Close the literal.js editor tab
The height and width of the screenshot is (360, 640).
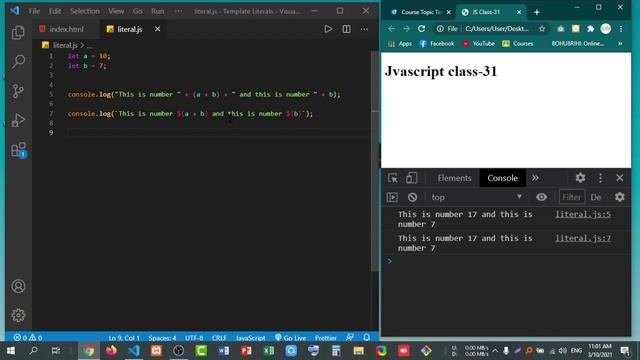click(x=158, y=29)
